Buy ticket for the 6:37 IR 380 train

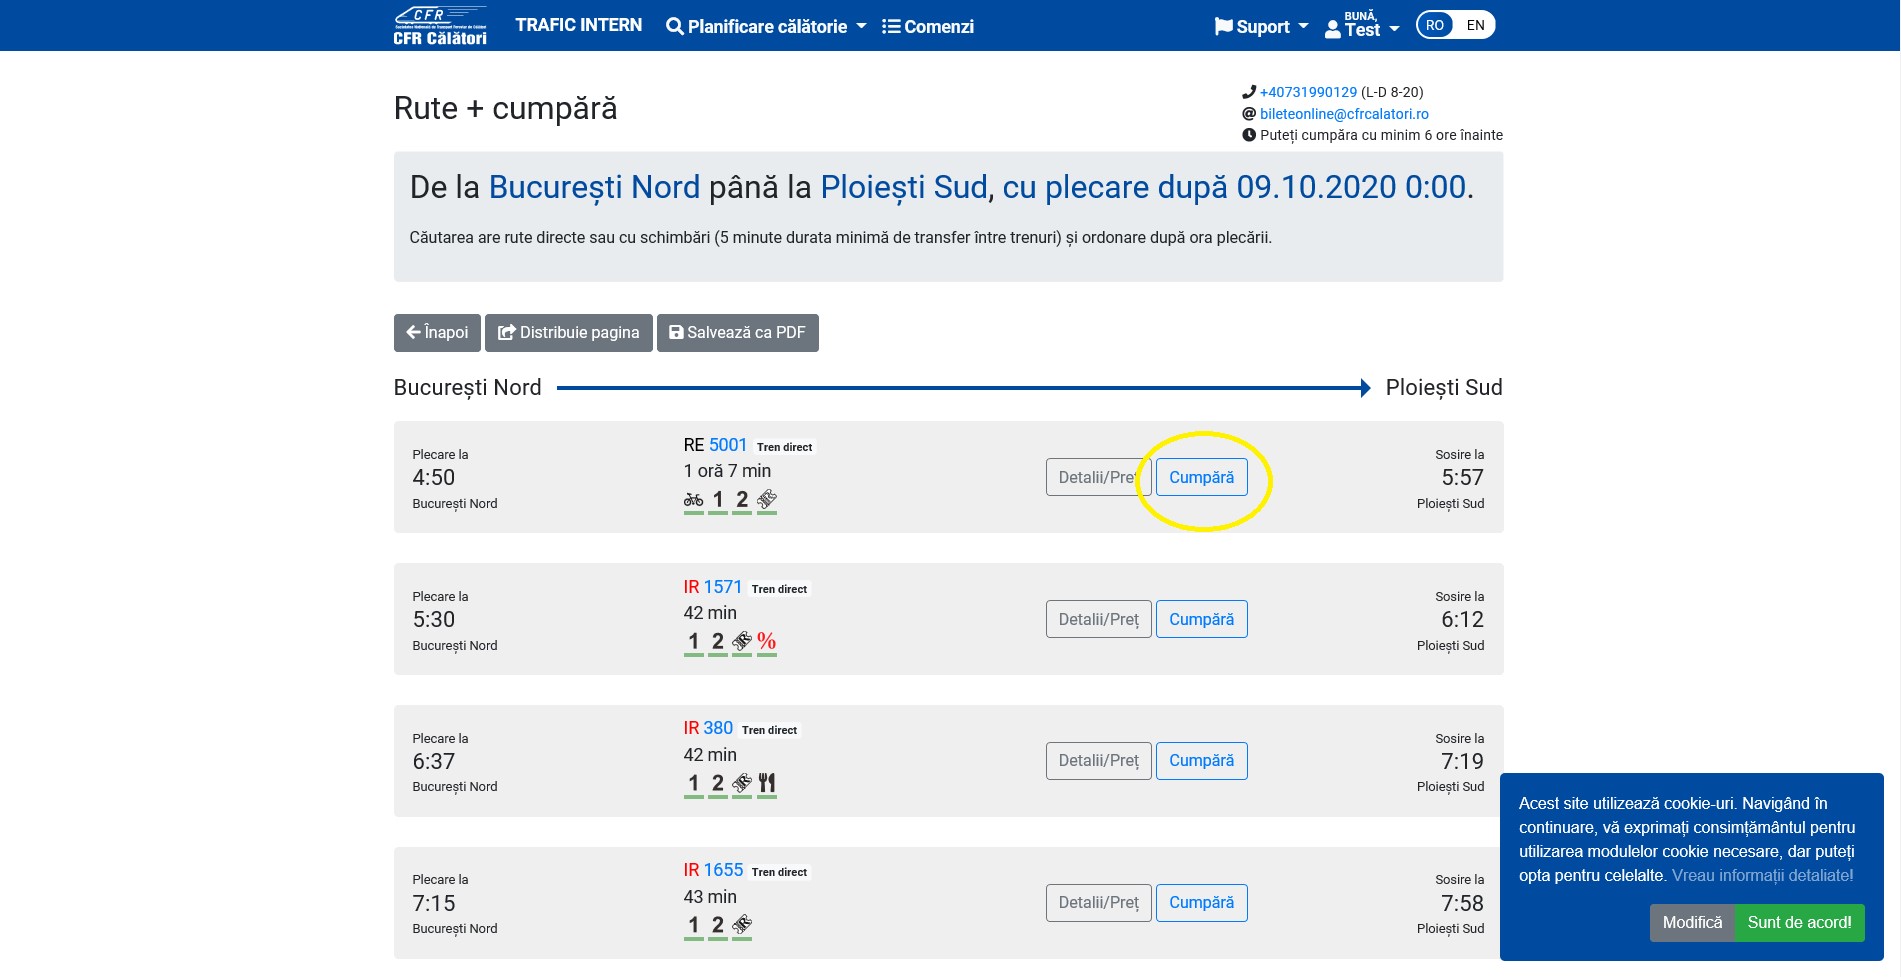click(x=1202, y=761)
